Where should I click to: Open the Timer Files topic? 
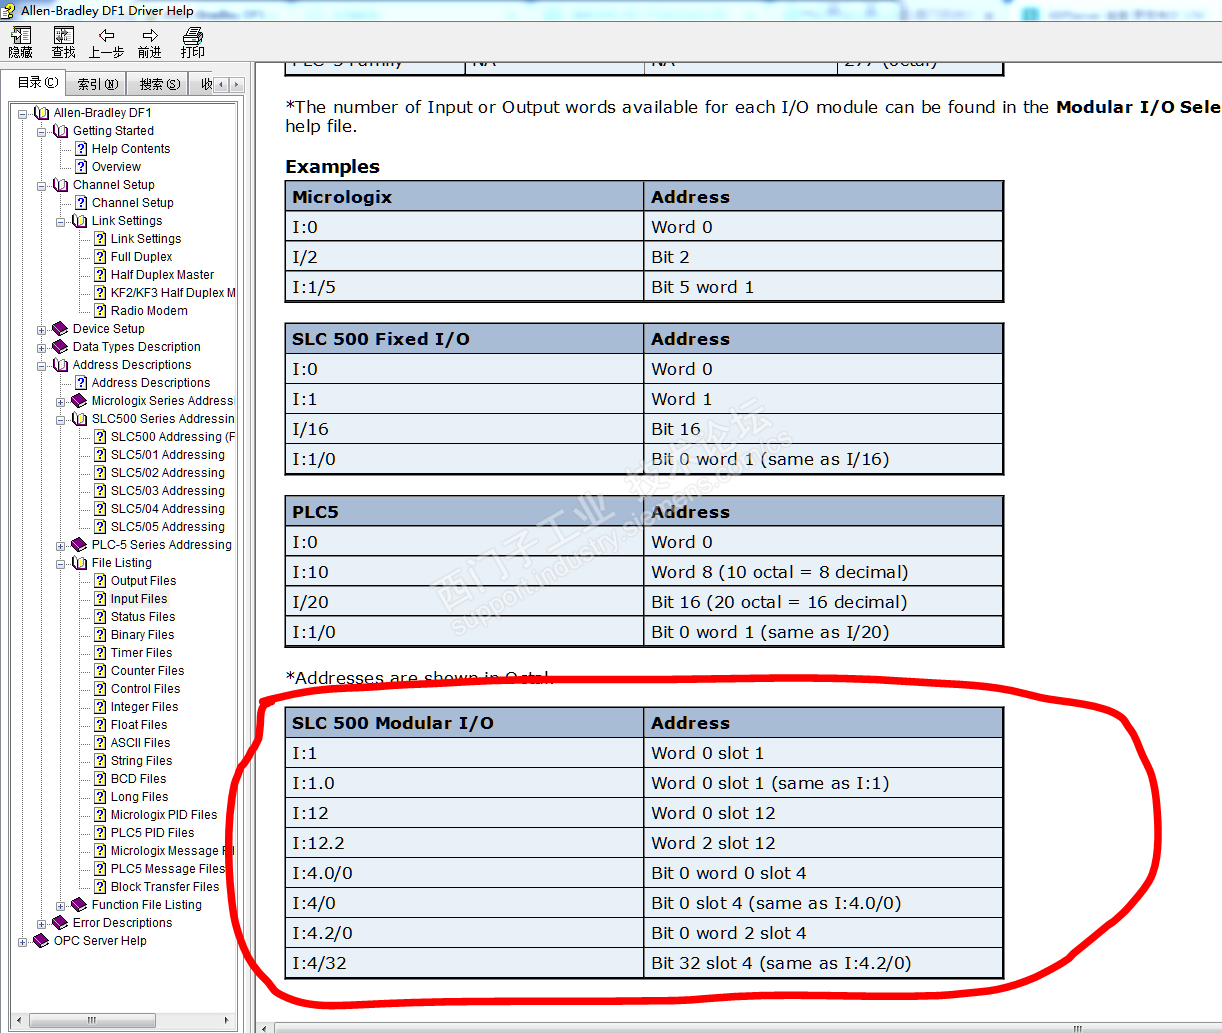[x=141, y=653]
